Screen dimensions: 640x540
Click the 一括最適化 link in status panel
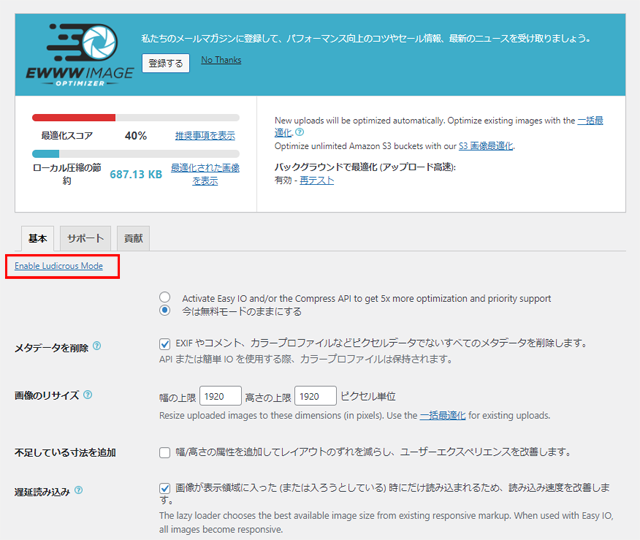tap(590, 120)
